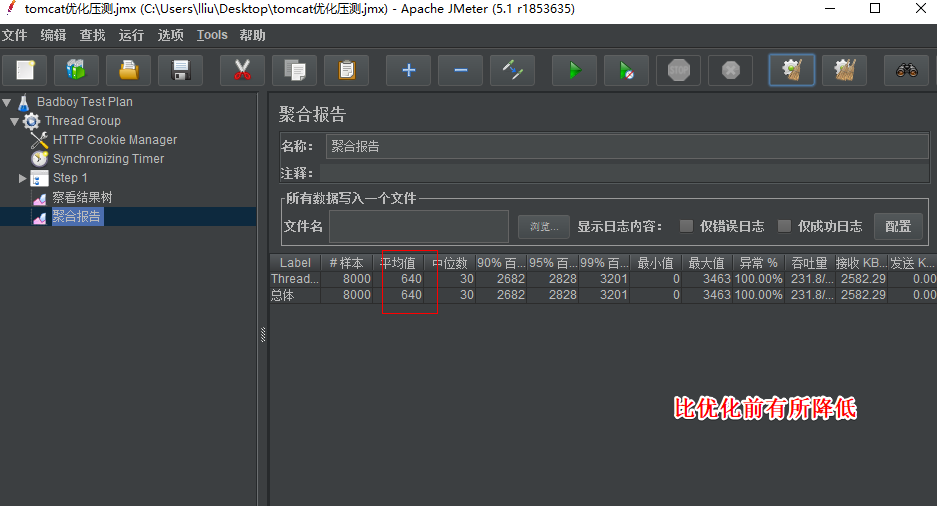Open the Templates toolbar icon

[76, 70]
